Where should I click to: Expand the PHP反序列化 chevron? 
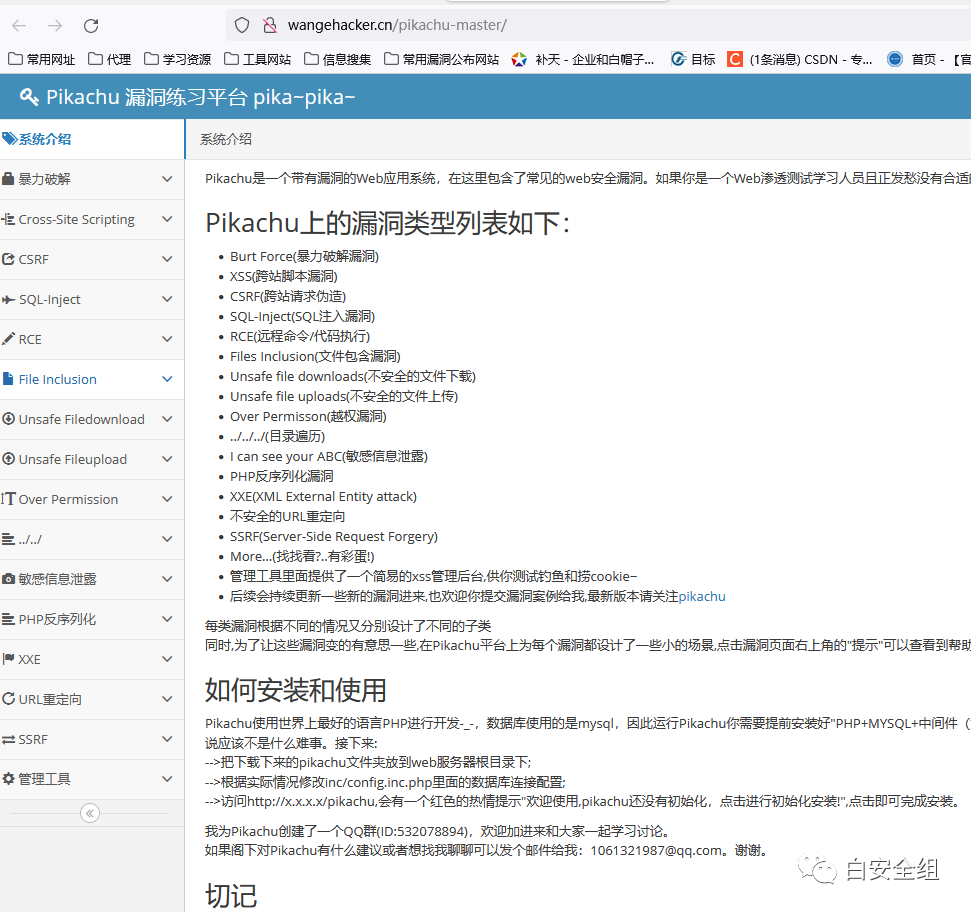pyautogui.click(x=167, y=619)
